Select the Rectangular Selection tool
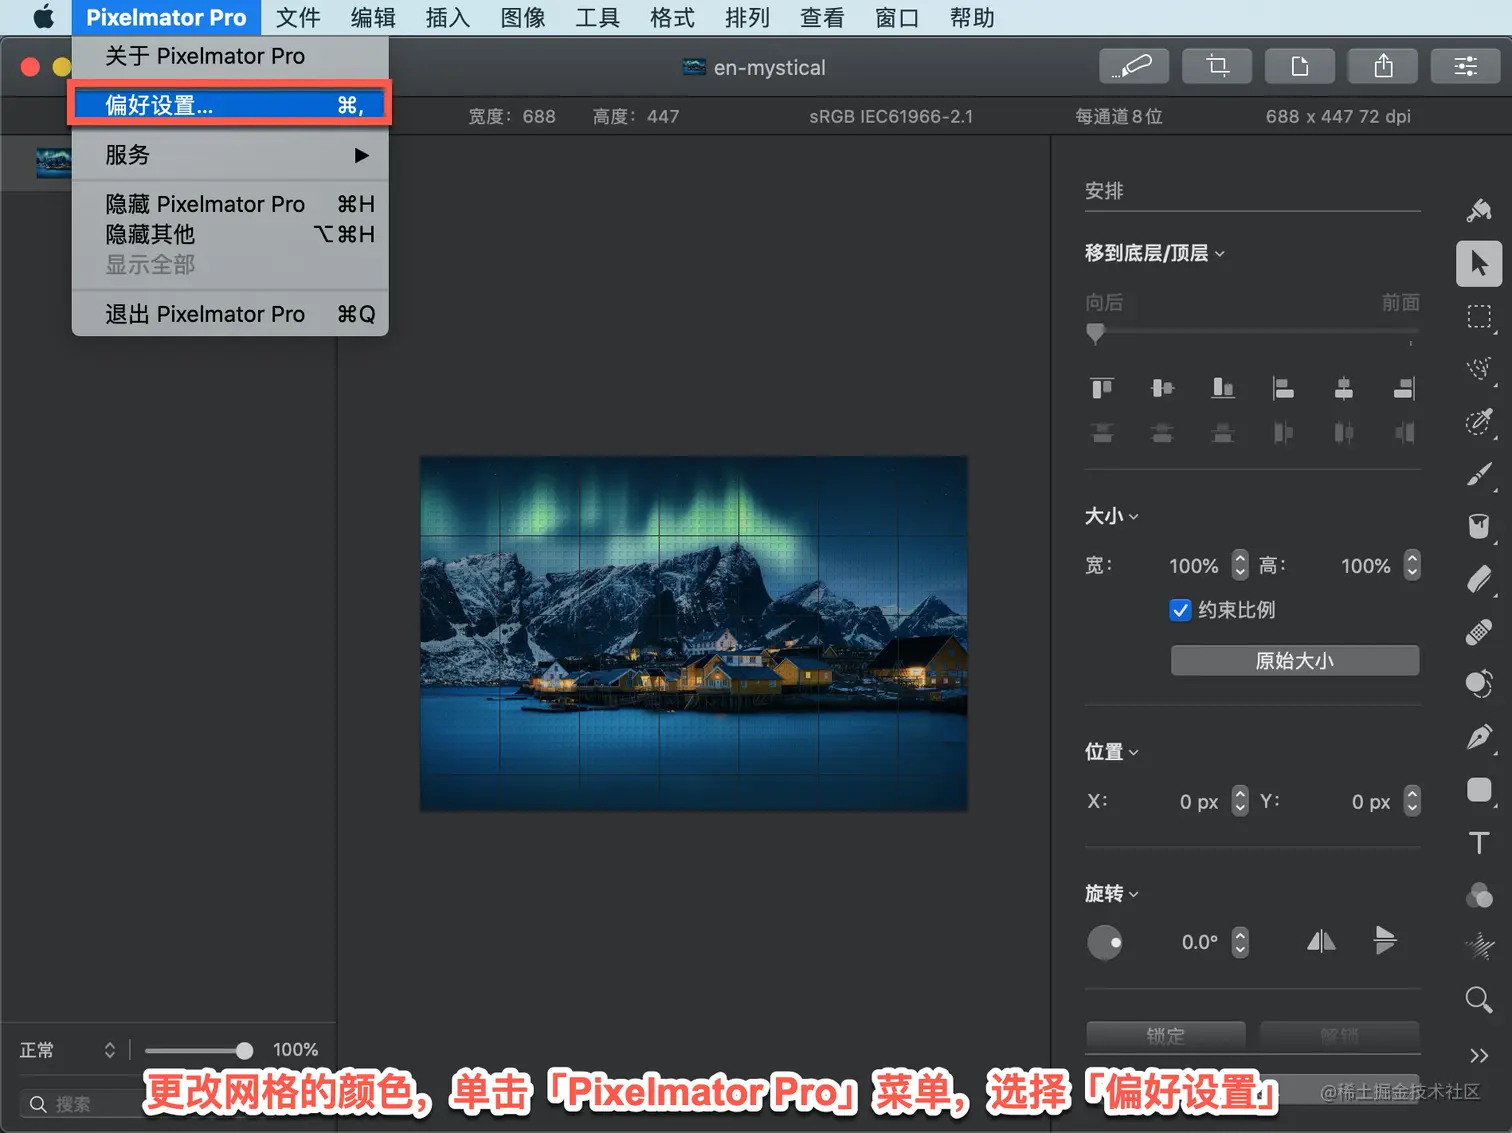The image size is (1512, 1133). pos(1479,317)
